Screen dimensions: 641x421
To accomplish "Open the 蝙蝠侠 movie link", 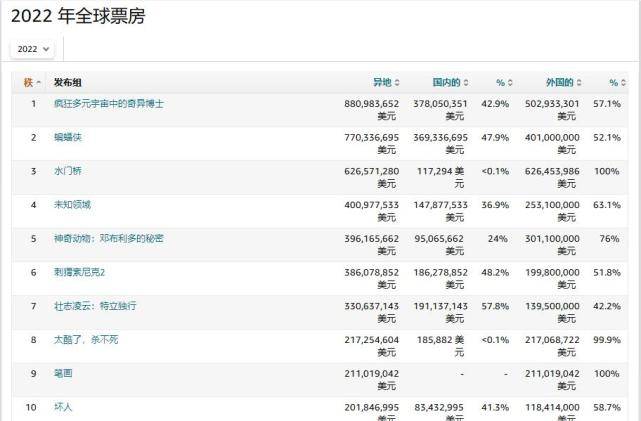I will (68, 137).
